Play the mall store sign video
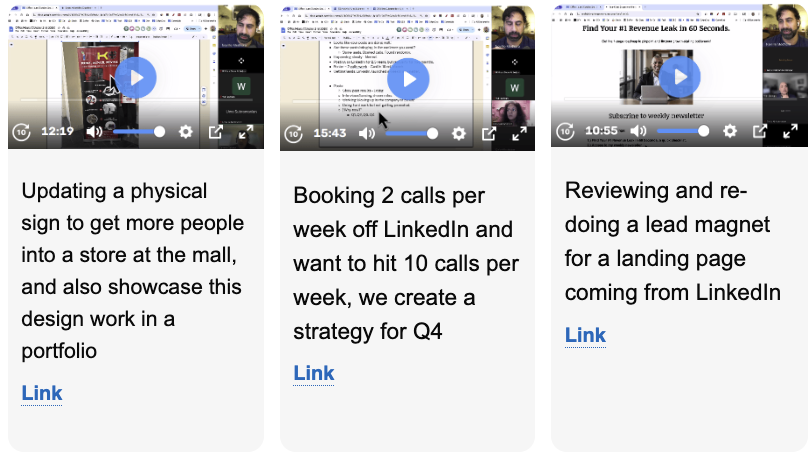The image size is (810, 462). pos(135,78)
